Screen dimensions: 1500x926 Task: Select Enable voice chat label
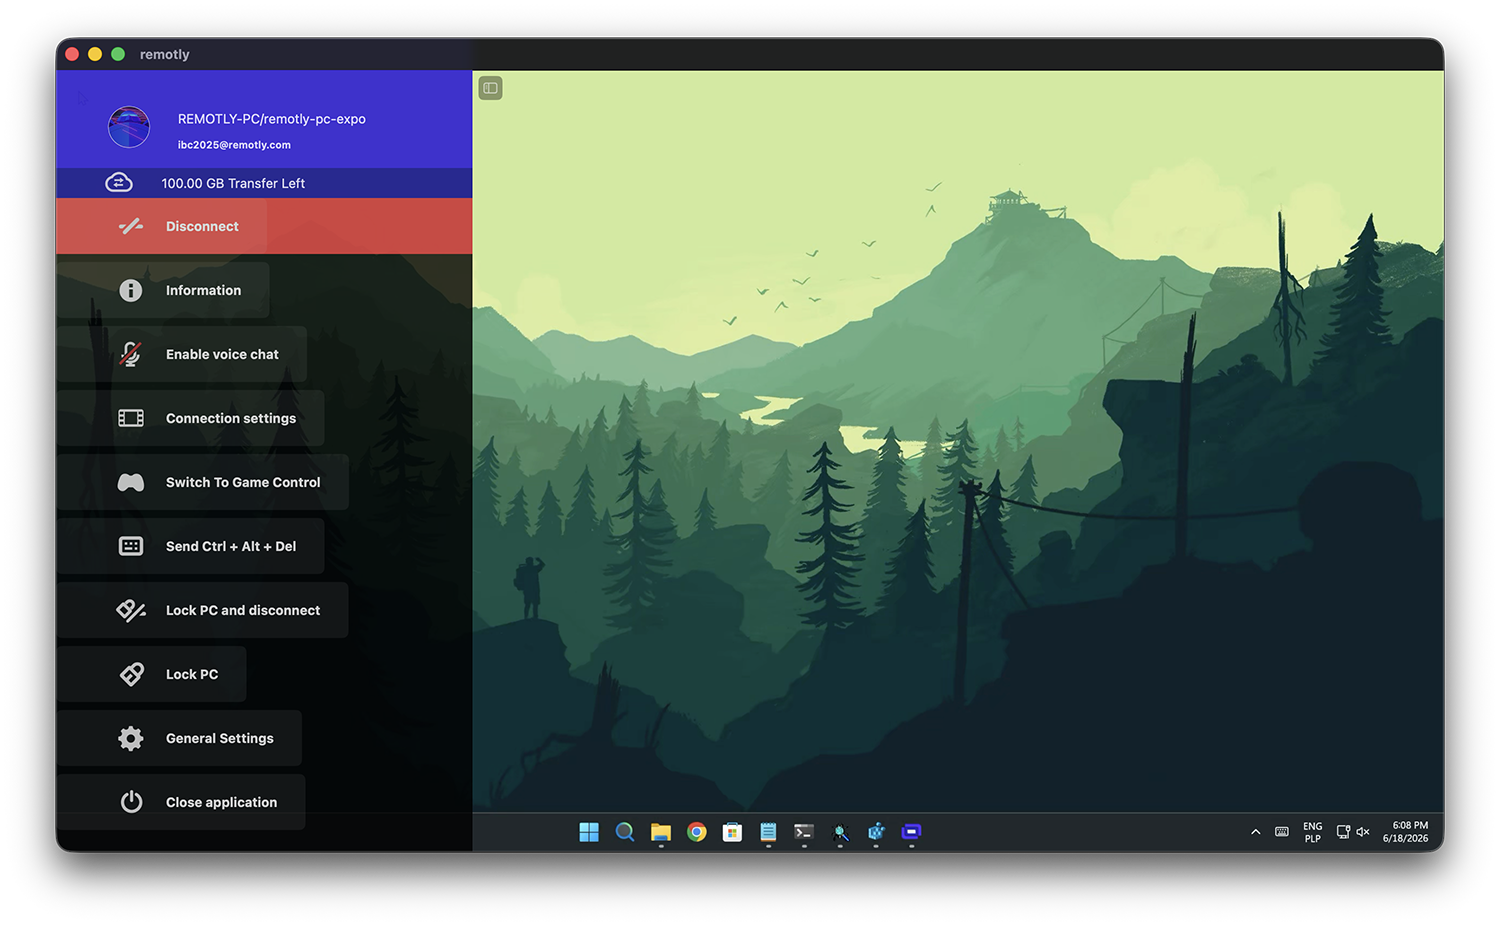222,354
